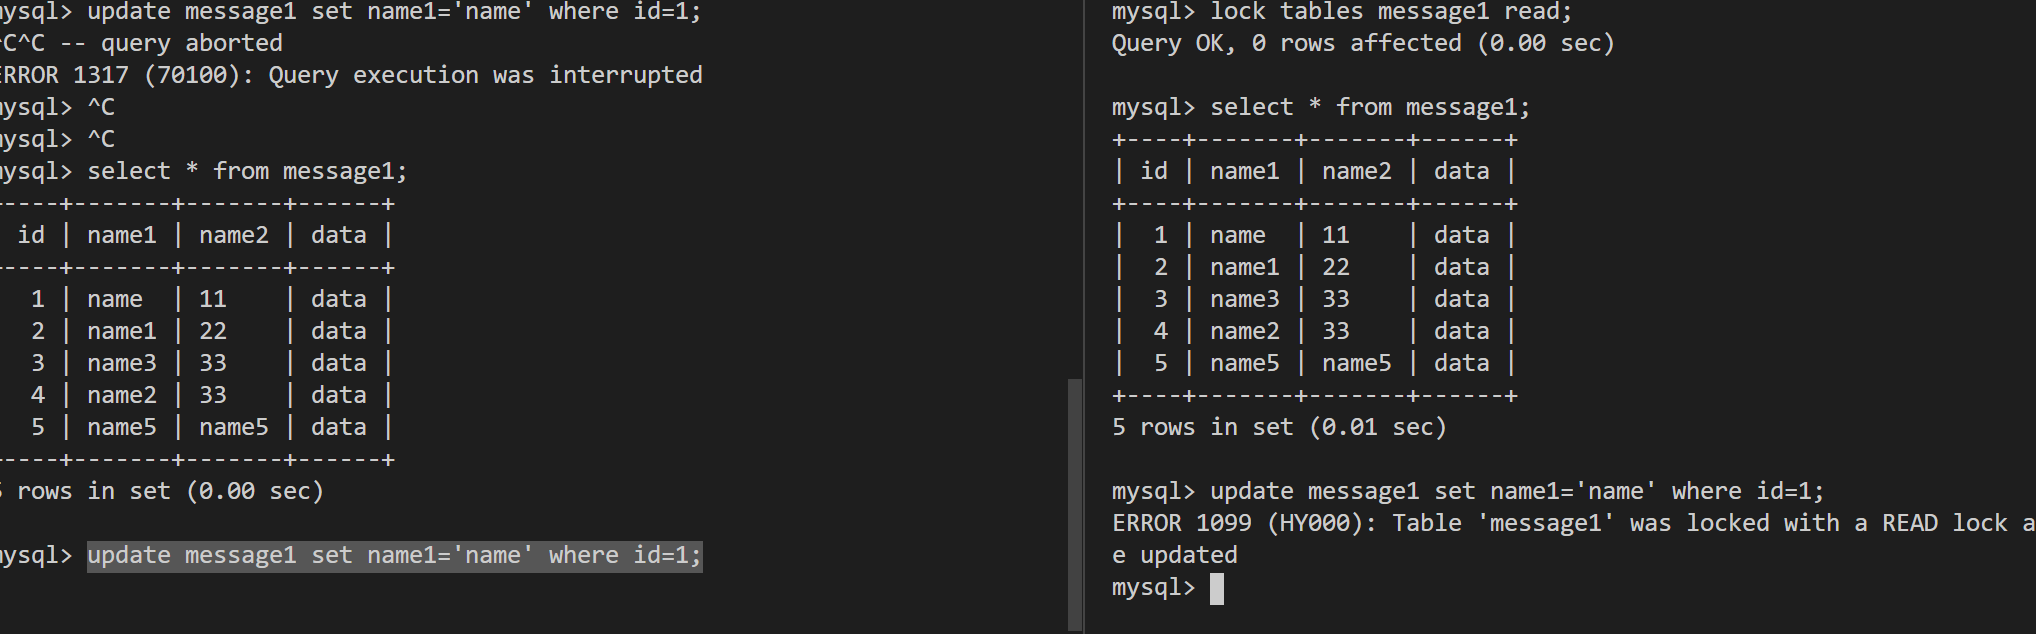Click the left pane vertical scrollbar

coord(1075,505)
